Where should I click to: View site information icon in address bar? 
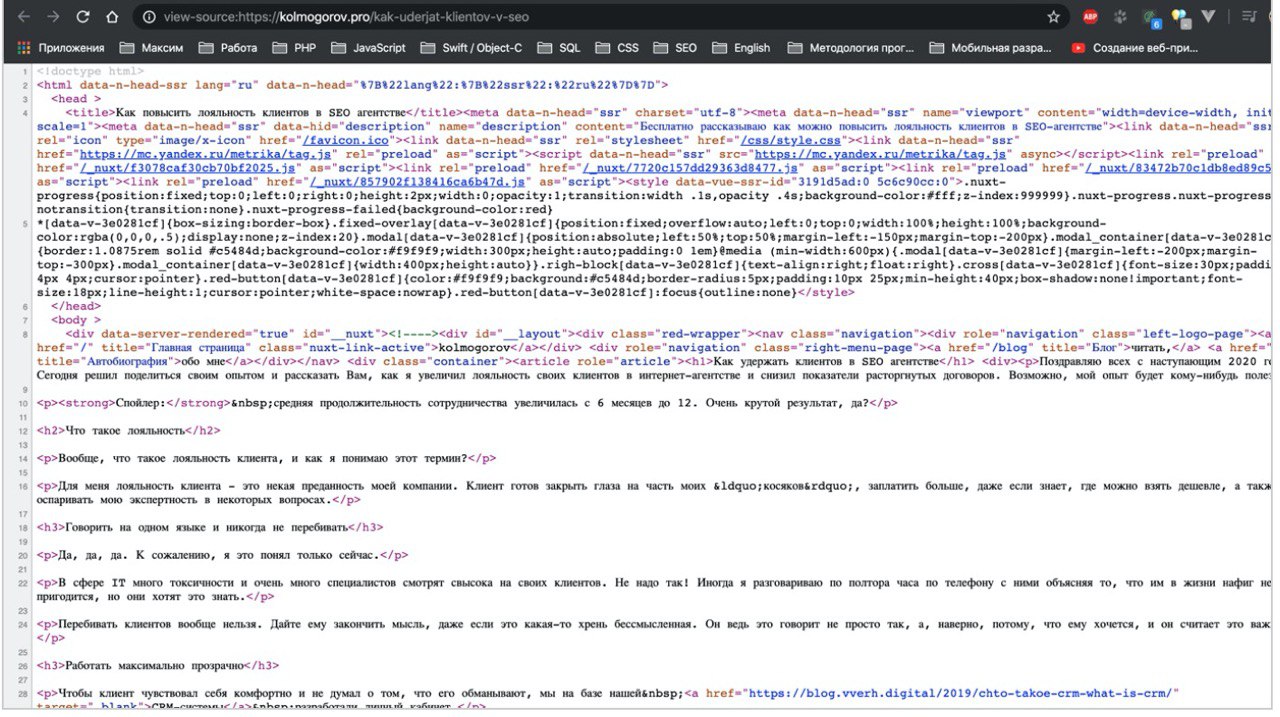click(x=149, y=17)
